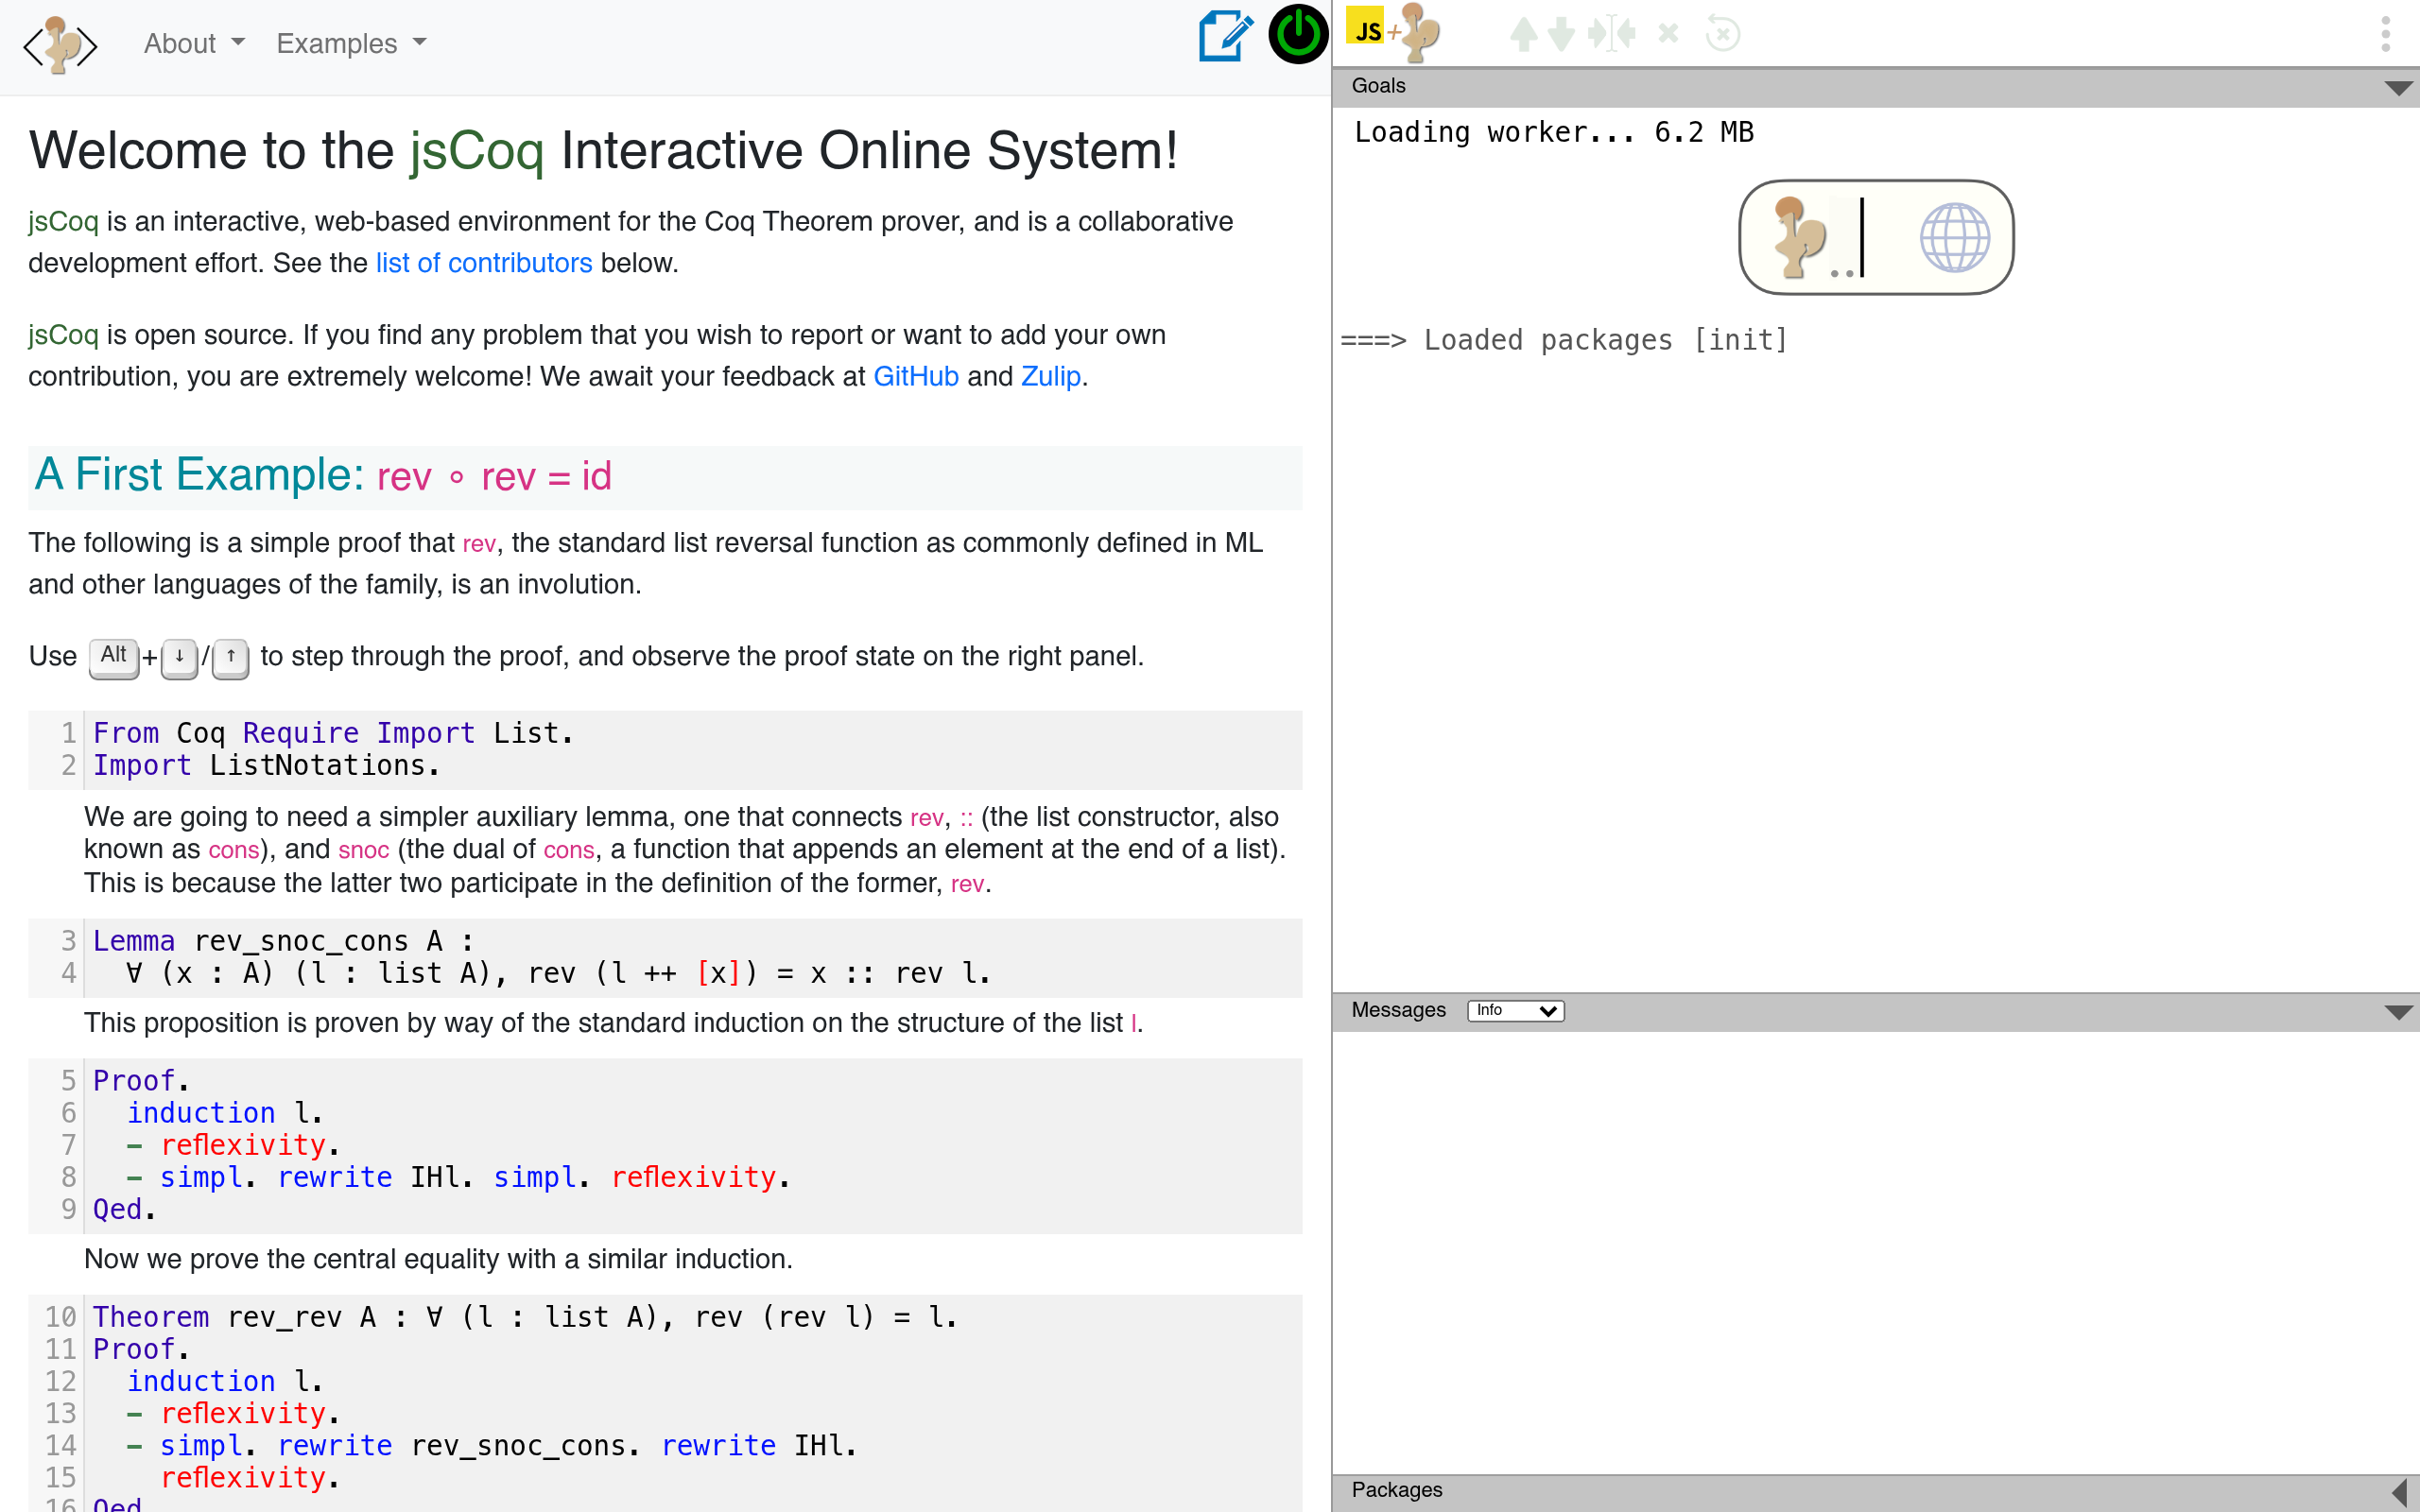Screen dimensions: 2420x1512
Task: Step backward with the up arrow
Action: 1523,34
